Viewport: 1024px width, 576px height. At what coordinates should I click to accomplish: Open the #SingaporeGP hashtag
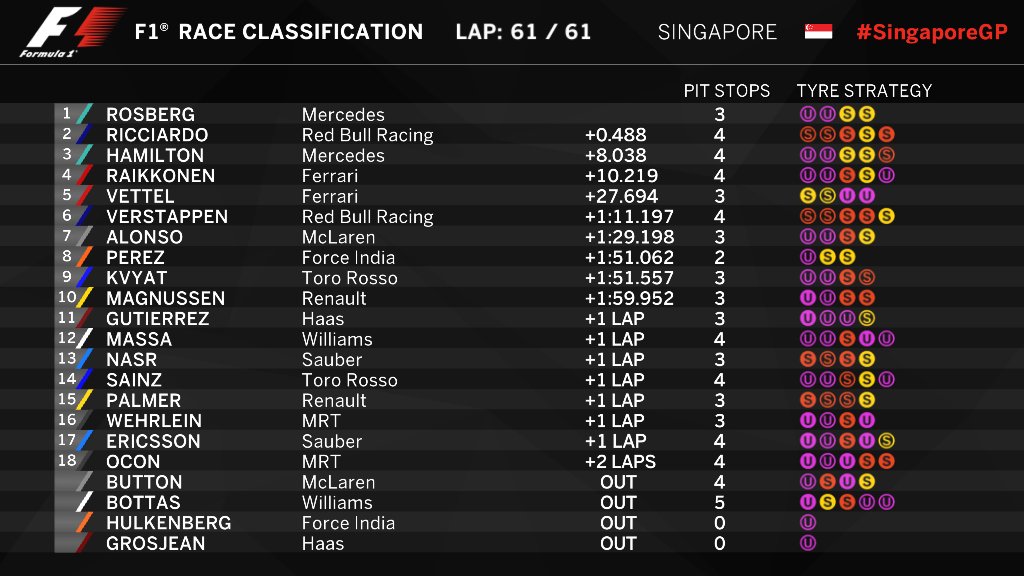[931, 32]
